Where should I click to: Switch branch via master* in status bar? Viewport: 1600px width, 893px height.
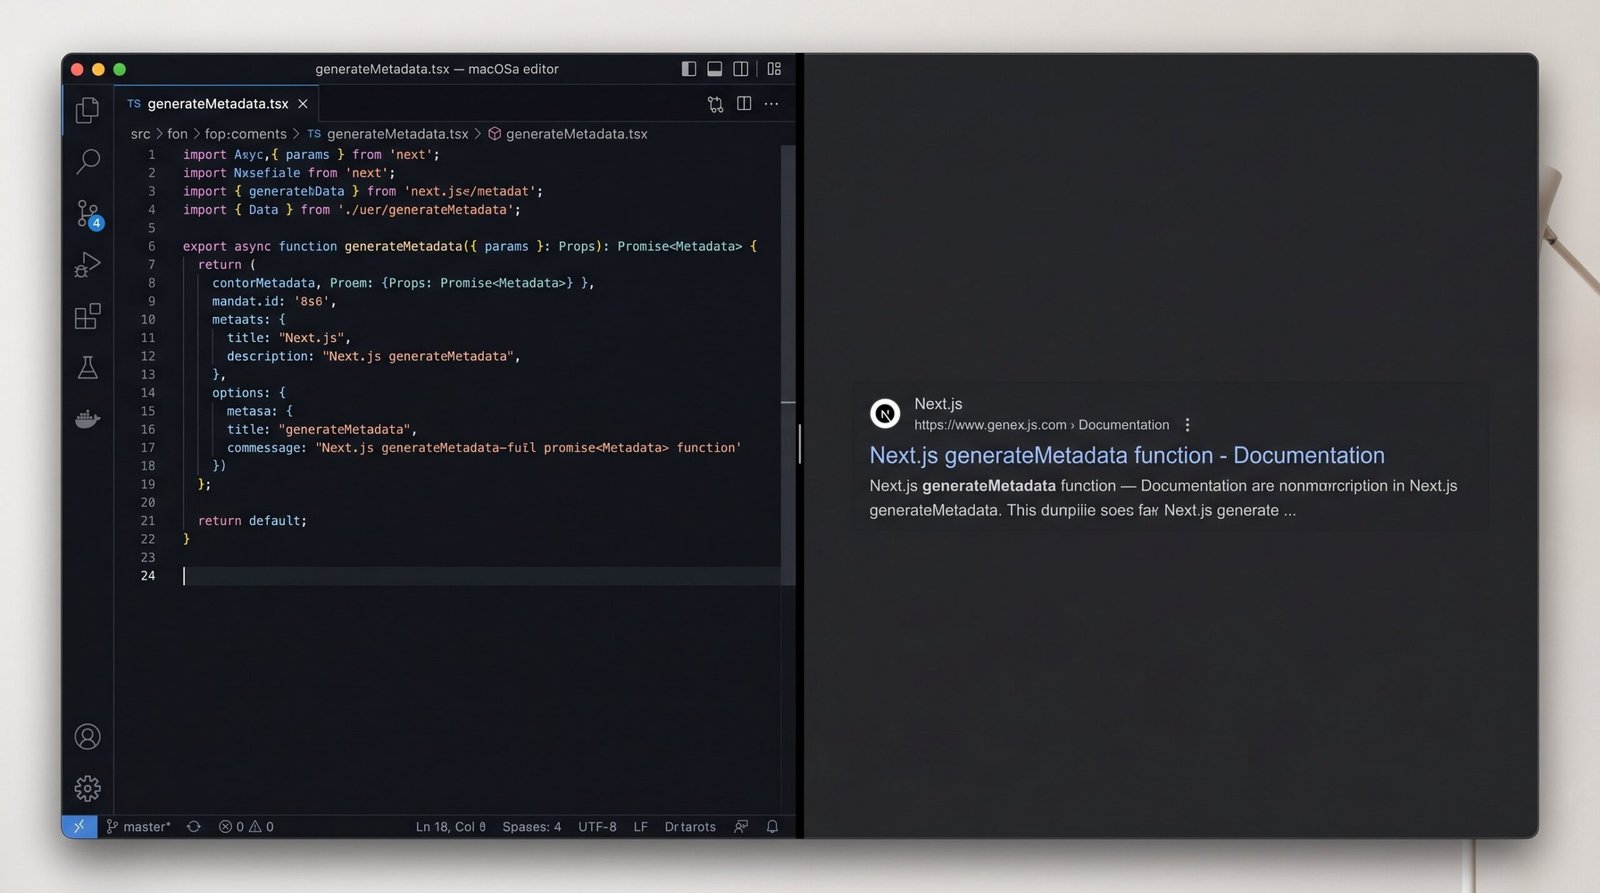139,827
